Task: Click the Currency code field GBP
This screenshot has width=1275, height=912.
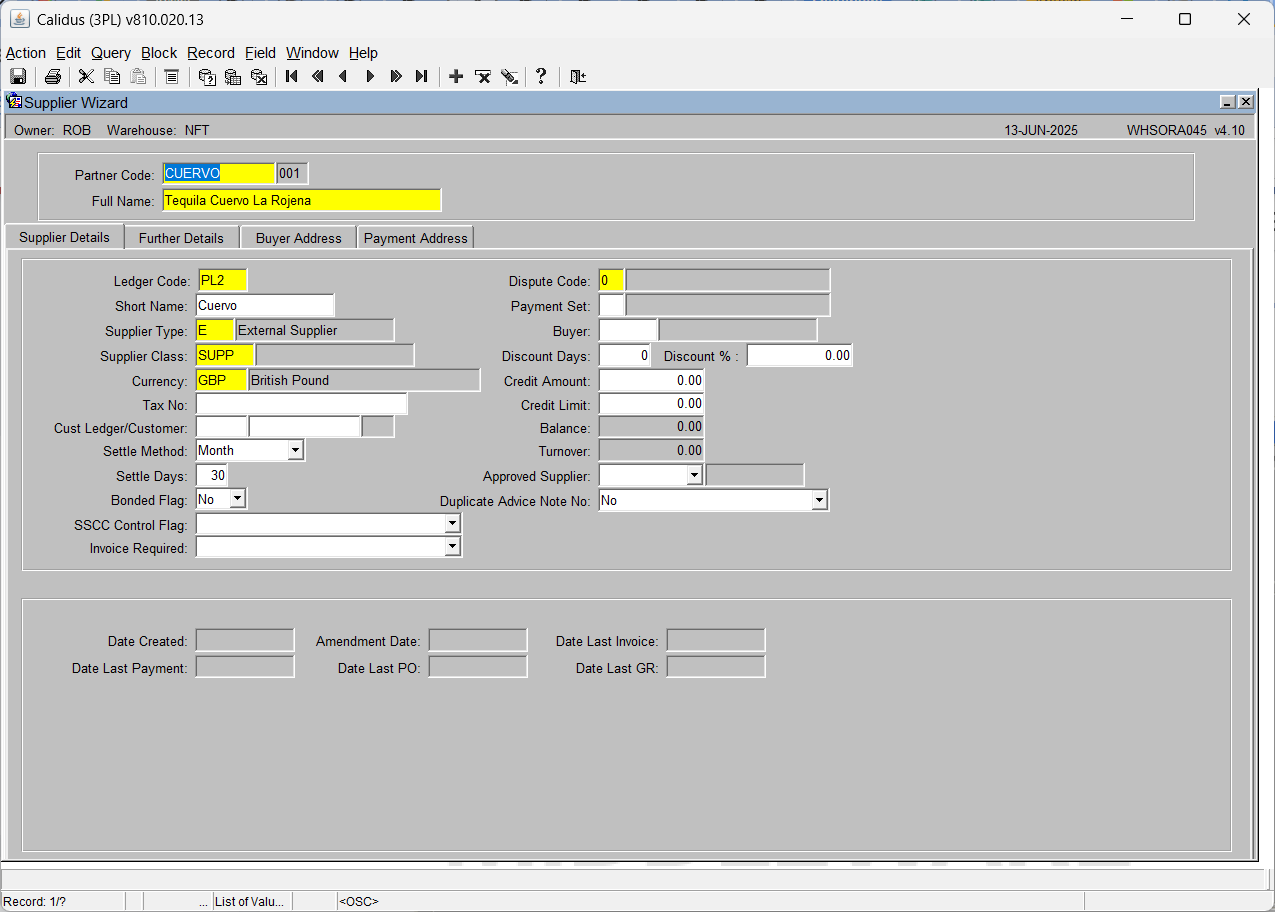Action: click(x=221, y=380)
